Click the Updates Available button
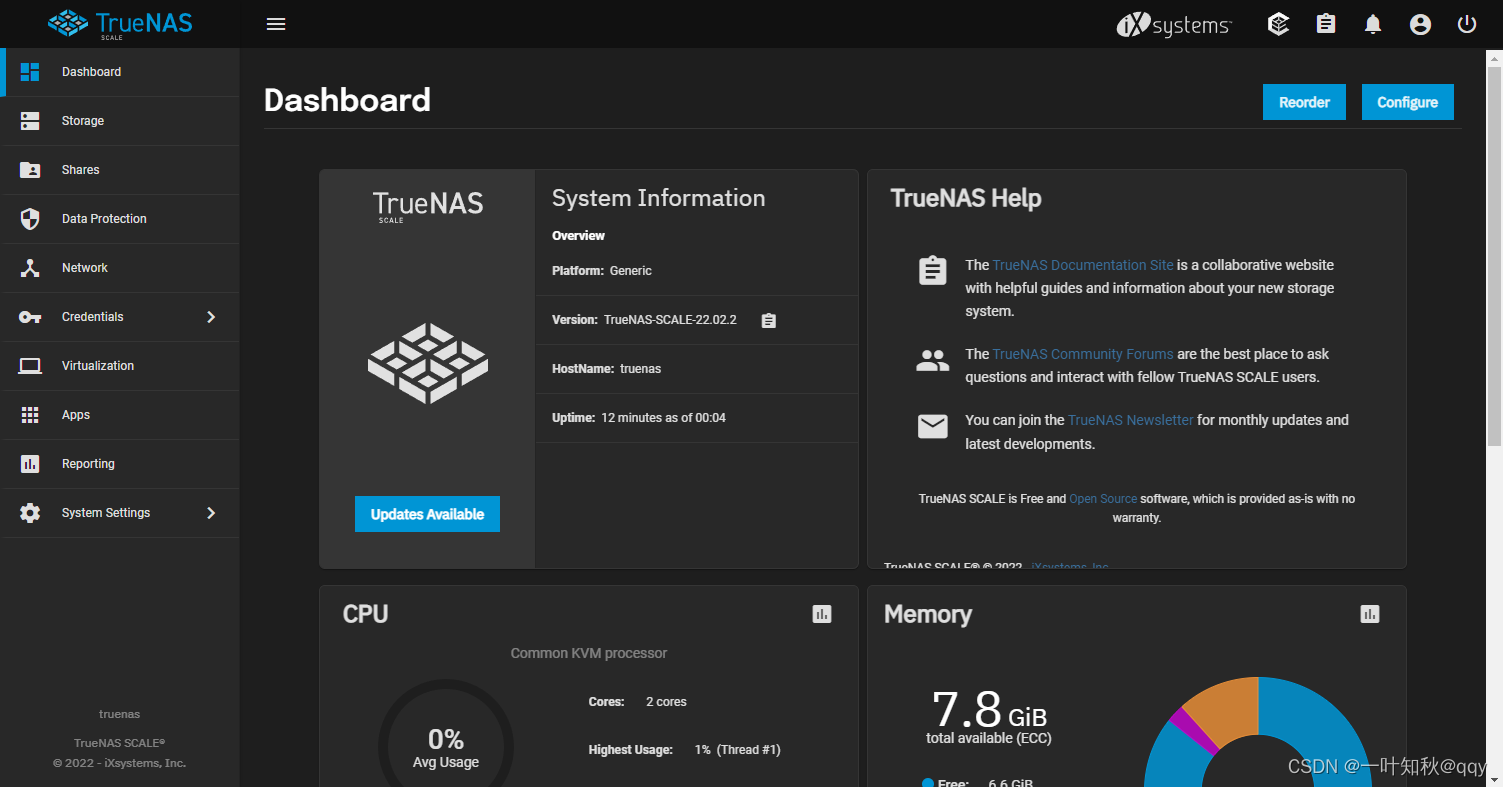This screenshot has height=787, width=1503. pos(427,514)
